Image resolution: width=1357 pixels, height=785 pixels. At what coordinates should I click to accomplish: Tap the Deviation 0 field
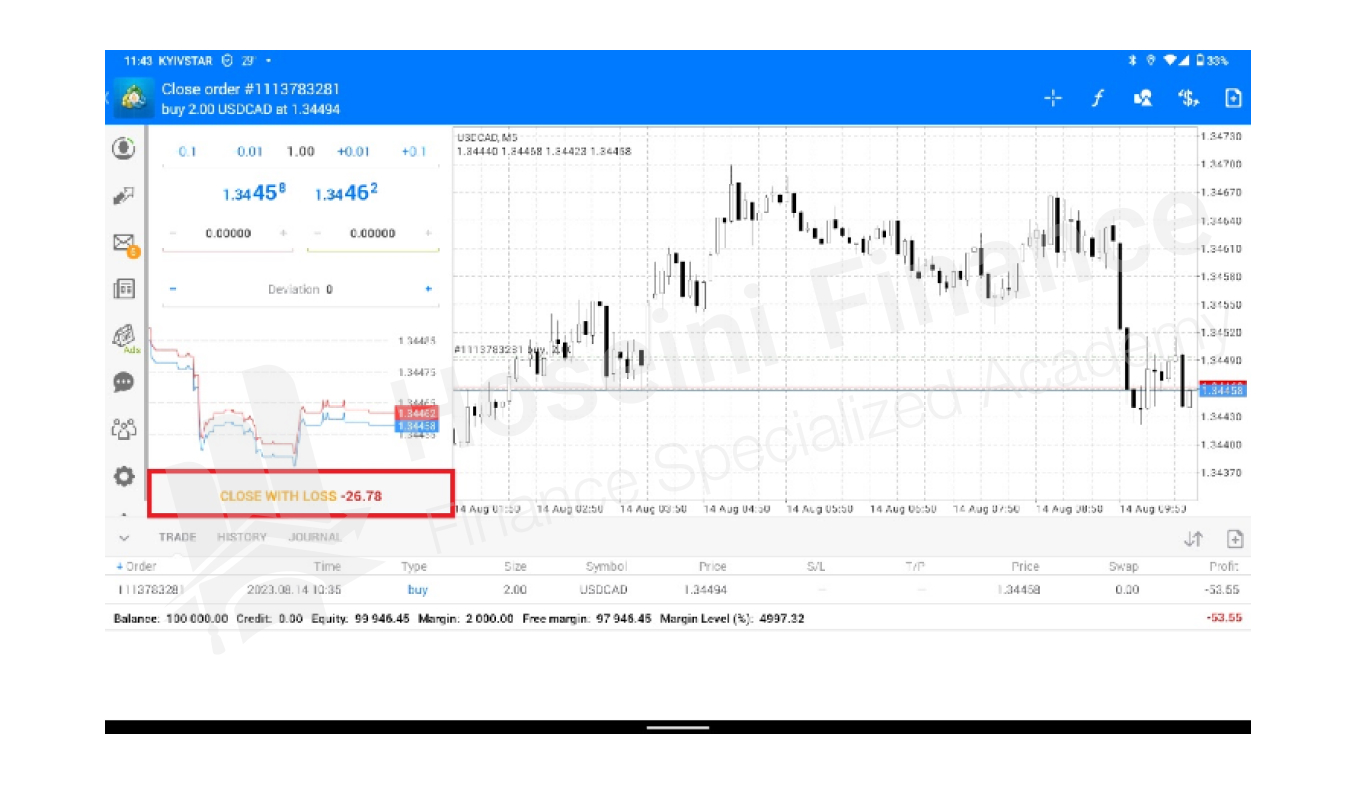tap(300, 289)
